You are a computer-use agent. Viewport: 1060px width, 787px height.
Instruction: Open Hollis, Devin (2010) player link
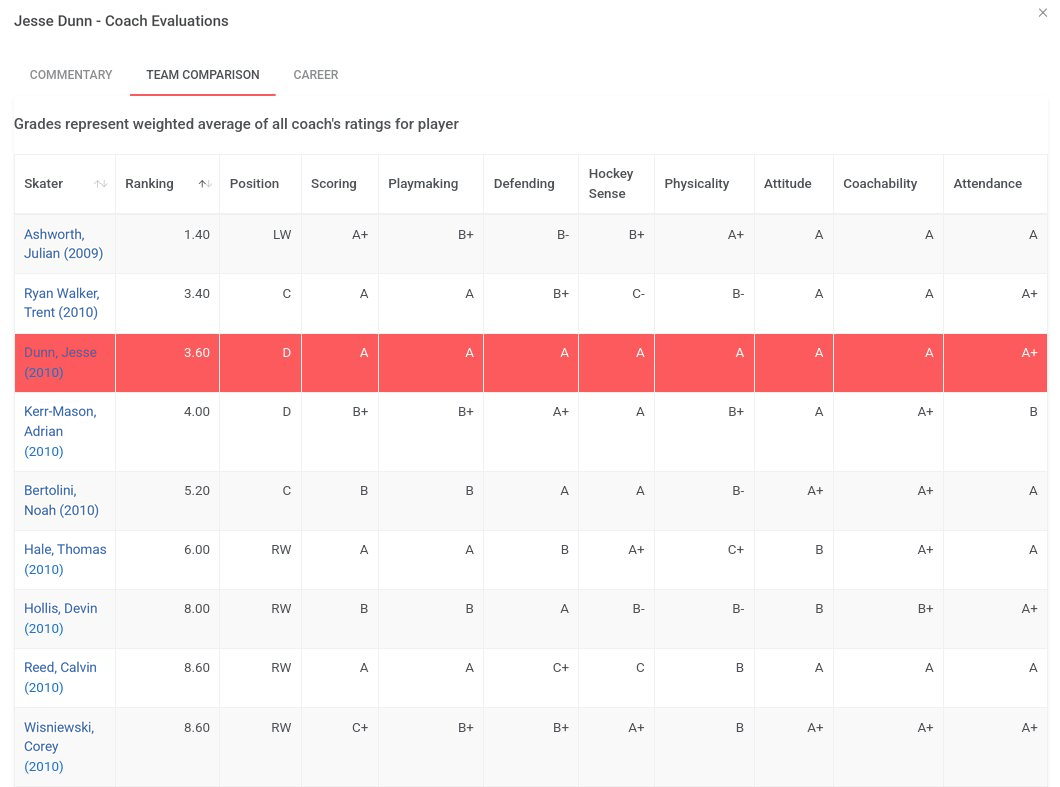coord(61,618)
